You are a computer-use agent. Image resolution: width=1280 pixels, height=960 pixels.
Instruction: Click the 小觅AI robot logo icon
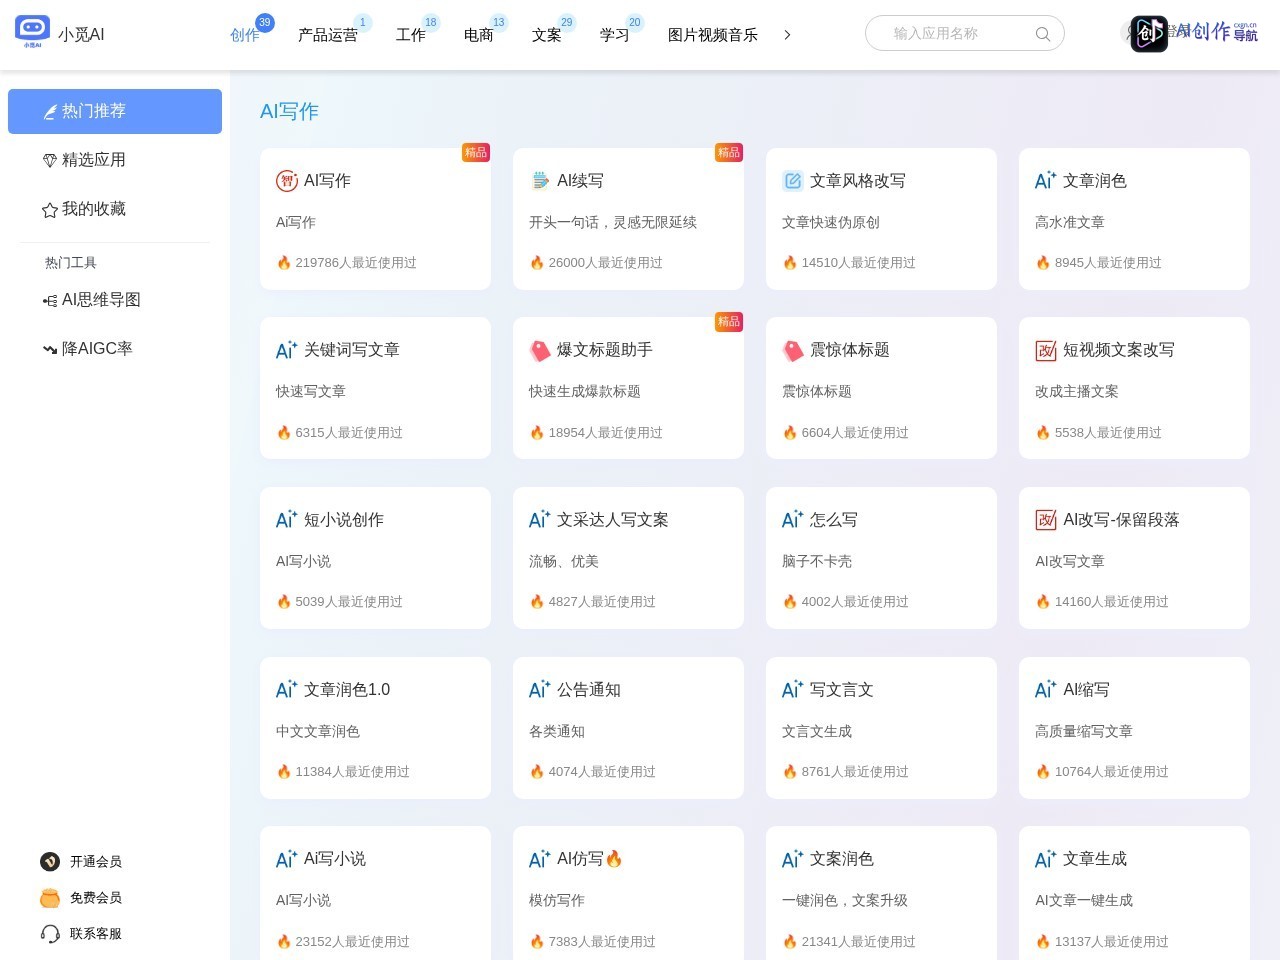(x=32, y=30)
